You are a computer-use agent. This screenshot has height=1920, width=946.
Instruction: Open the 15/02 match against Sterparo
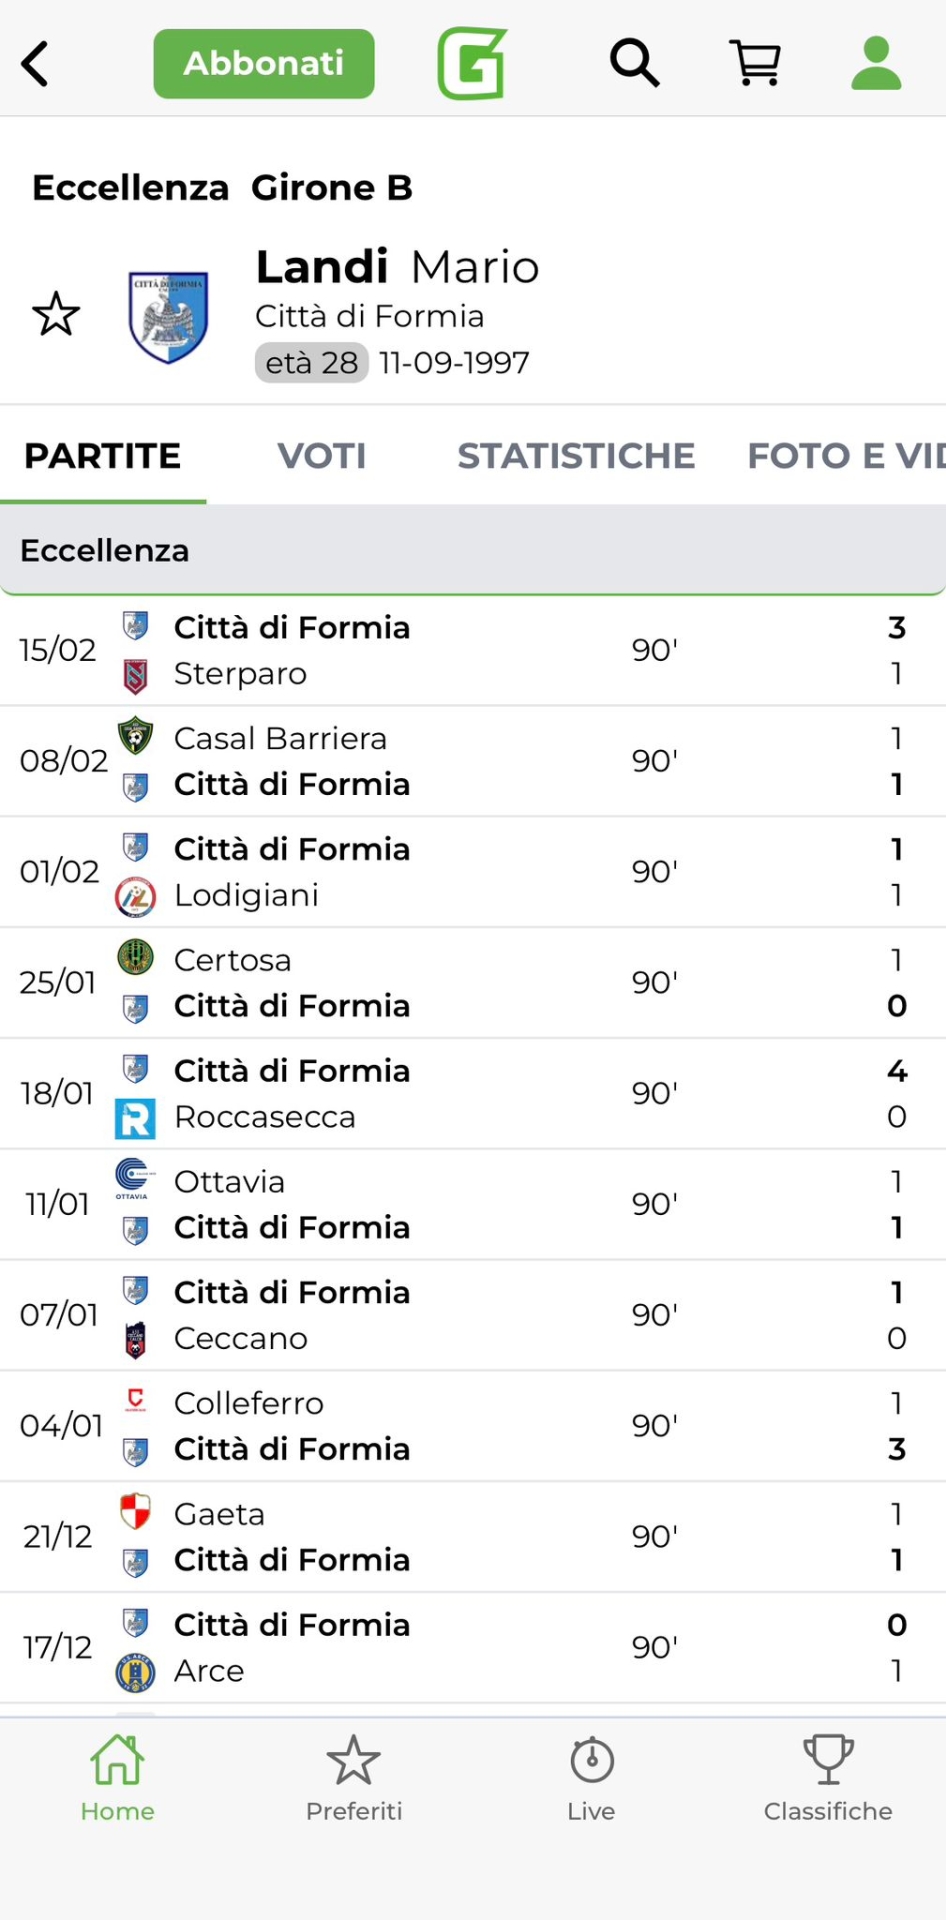(472, 651)
